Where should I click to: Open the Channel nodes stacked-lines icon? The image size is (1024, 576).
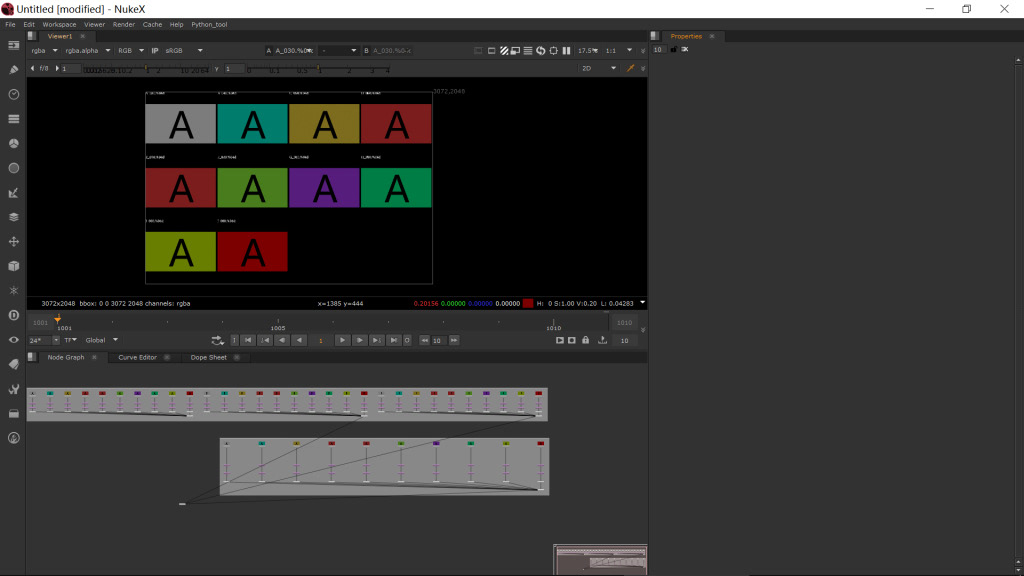tap(14, 119)
